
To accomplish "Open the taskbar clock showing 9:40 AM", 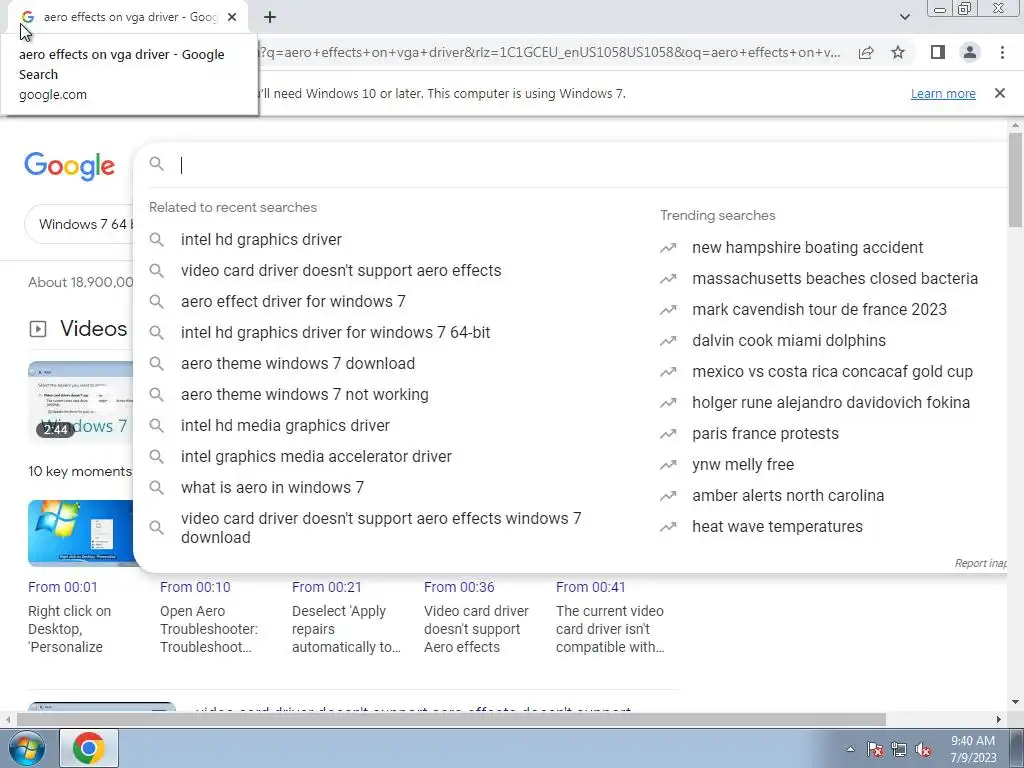I will pos(973,749).
